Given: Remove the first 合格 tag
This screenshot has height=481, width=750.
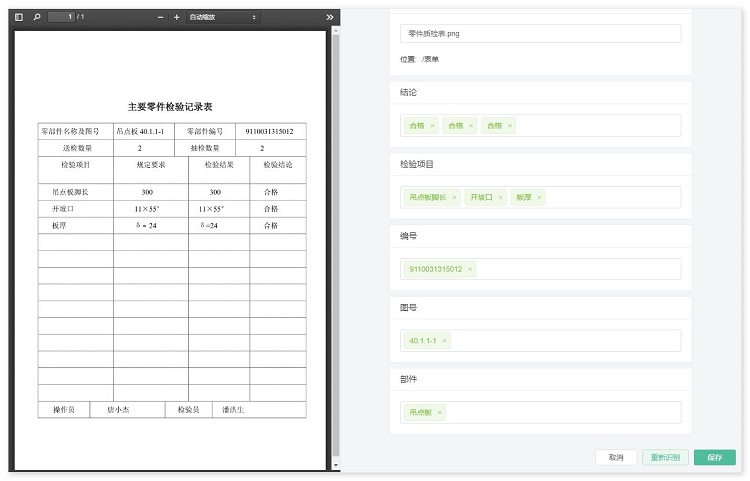Looking at the screenshot, I should [432, 126].
